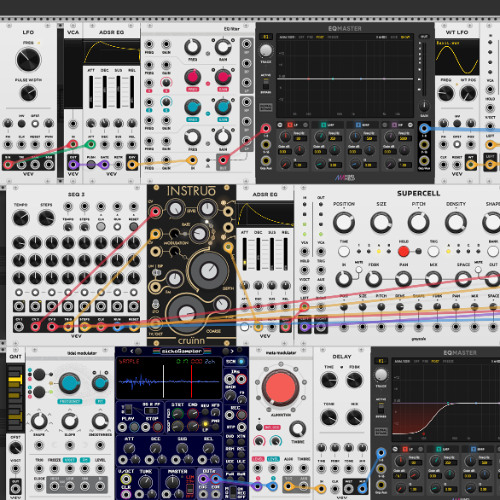Click the sampler PLAY button
This screenshot has height=500, width=500.
[x=134, y=427]
